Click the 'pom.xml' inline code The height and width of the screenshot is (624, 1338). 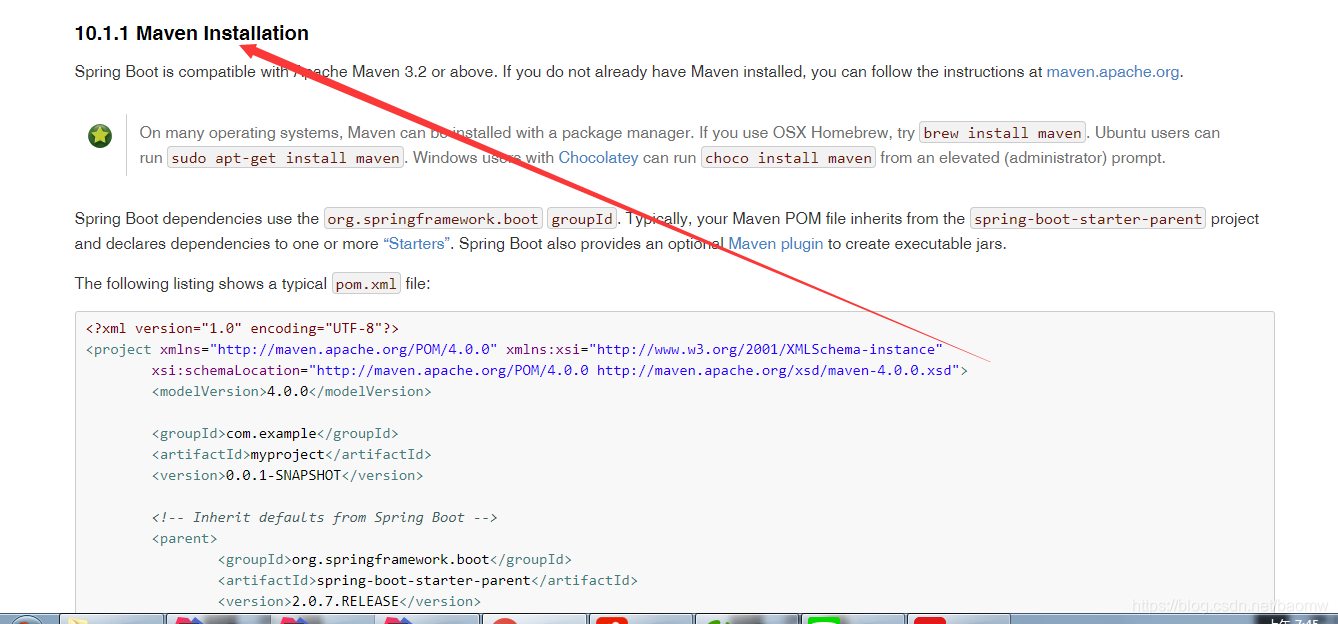366,284
